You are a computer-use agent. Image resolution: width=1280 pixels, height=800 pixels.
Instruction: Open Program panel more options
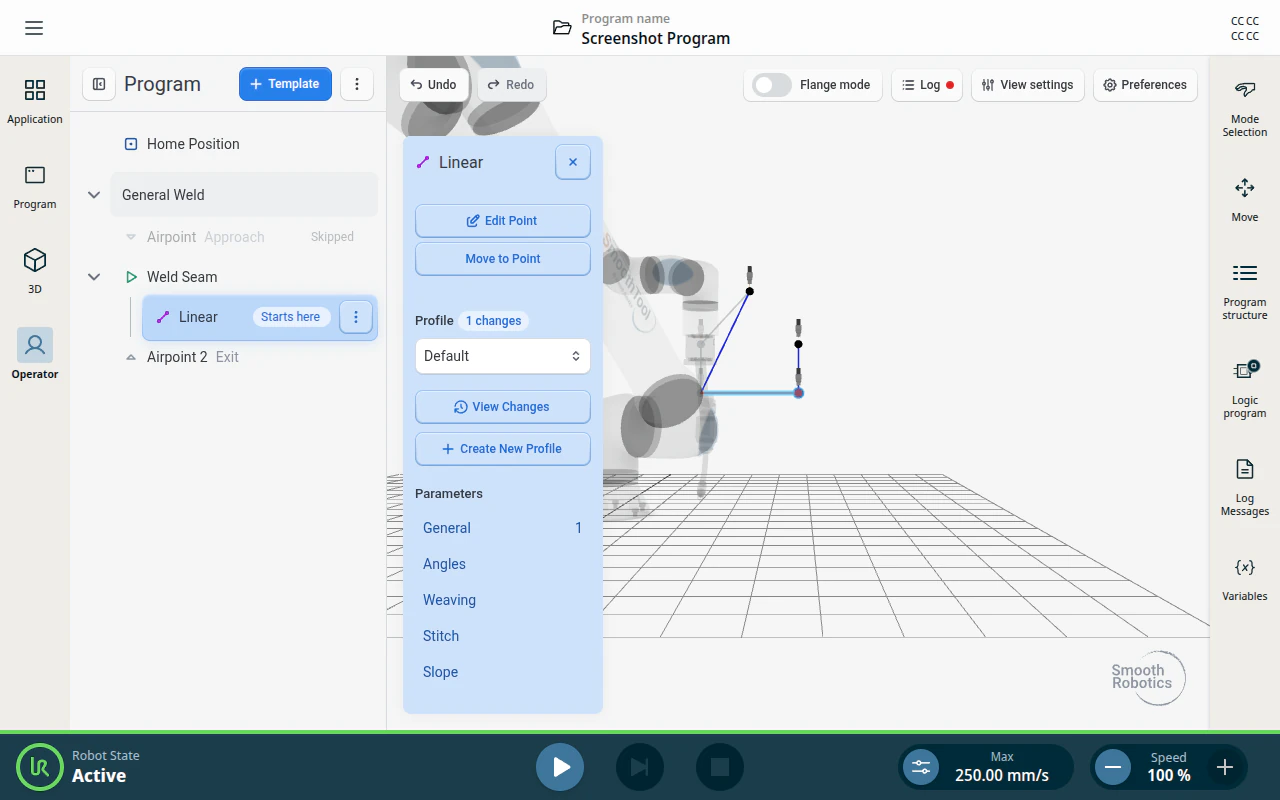(x=357, y=84)
